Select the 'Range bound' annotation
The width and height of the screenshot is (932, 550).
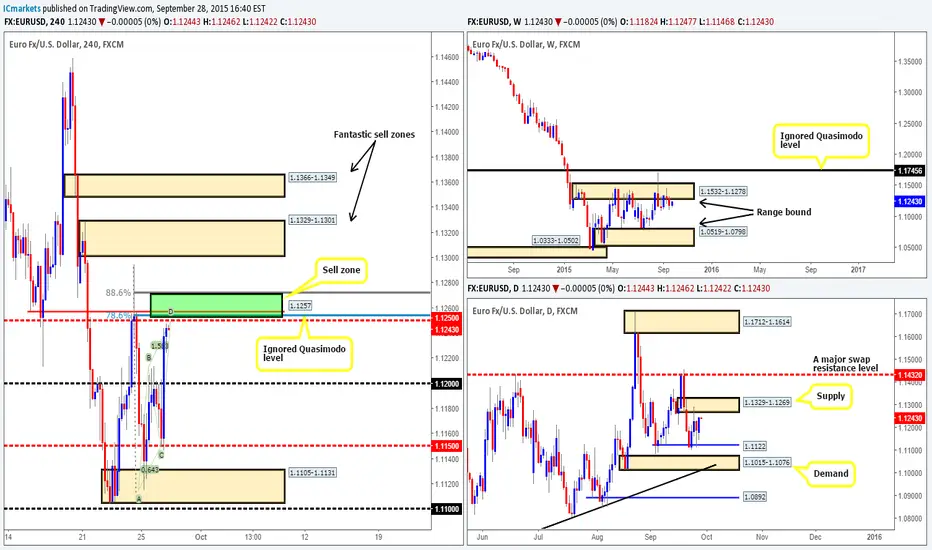(x=783, y=212)
